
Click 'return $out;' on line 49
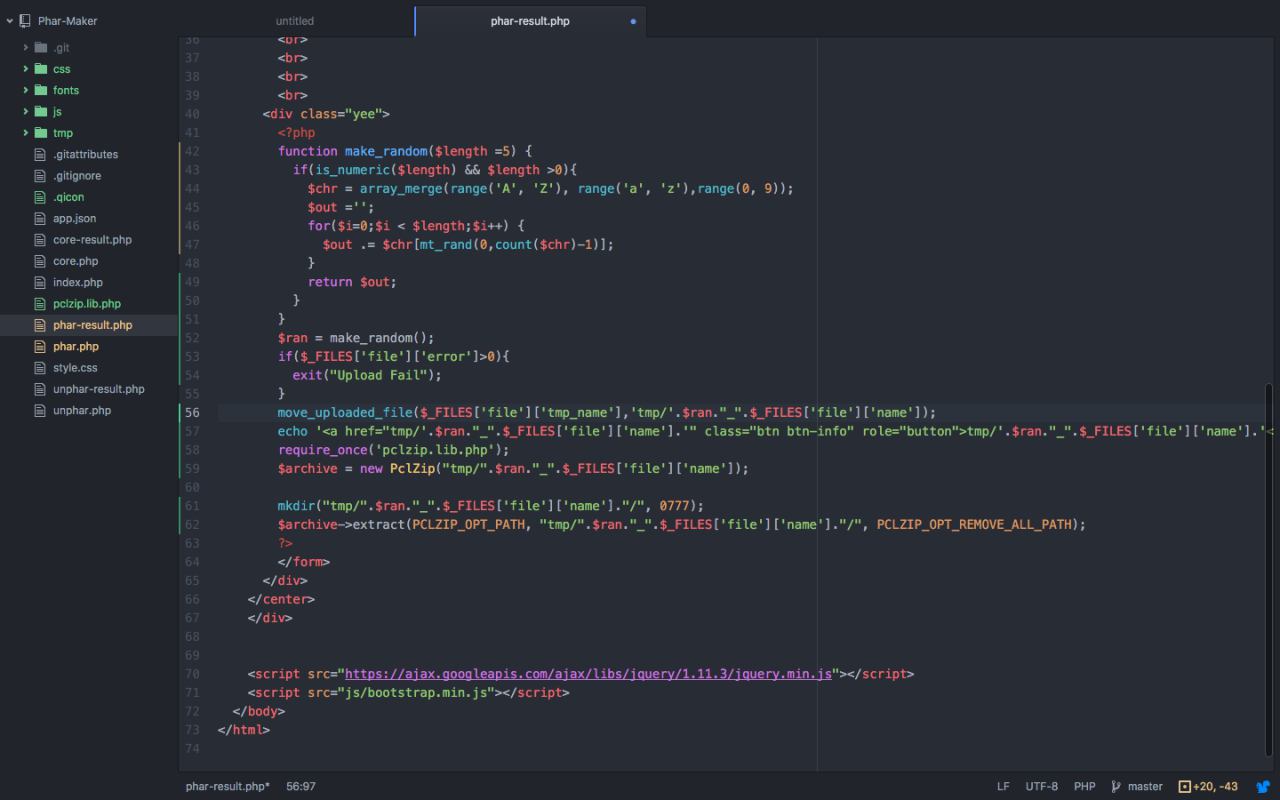coord(352,282)
